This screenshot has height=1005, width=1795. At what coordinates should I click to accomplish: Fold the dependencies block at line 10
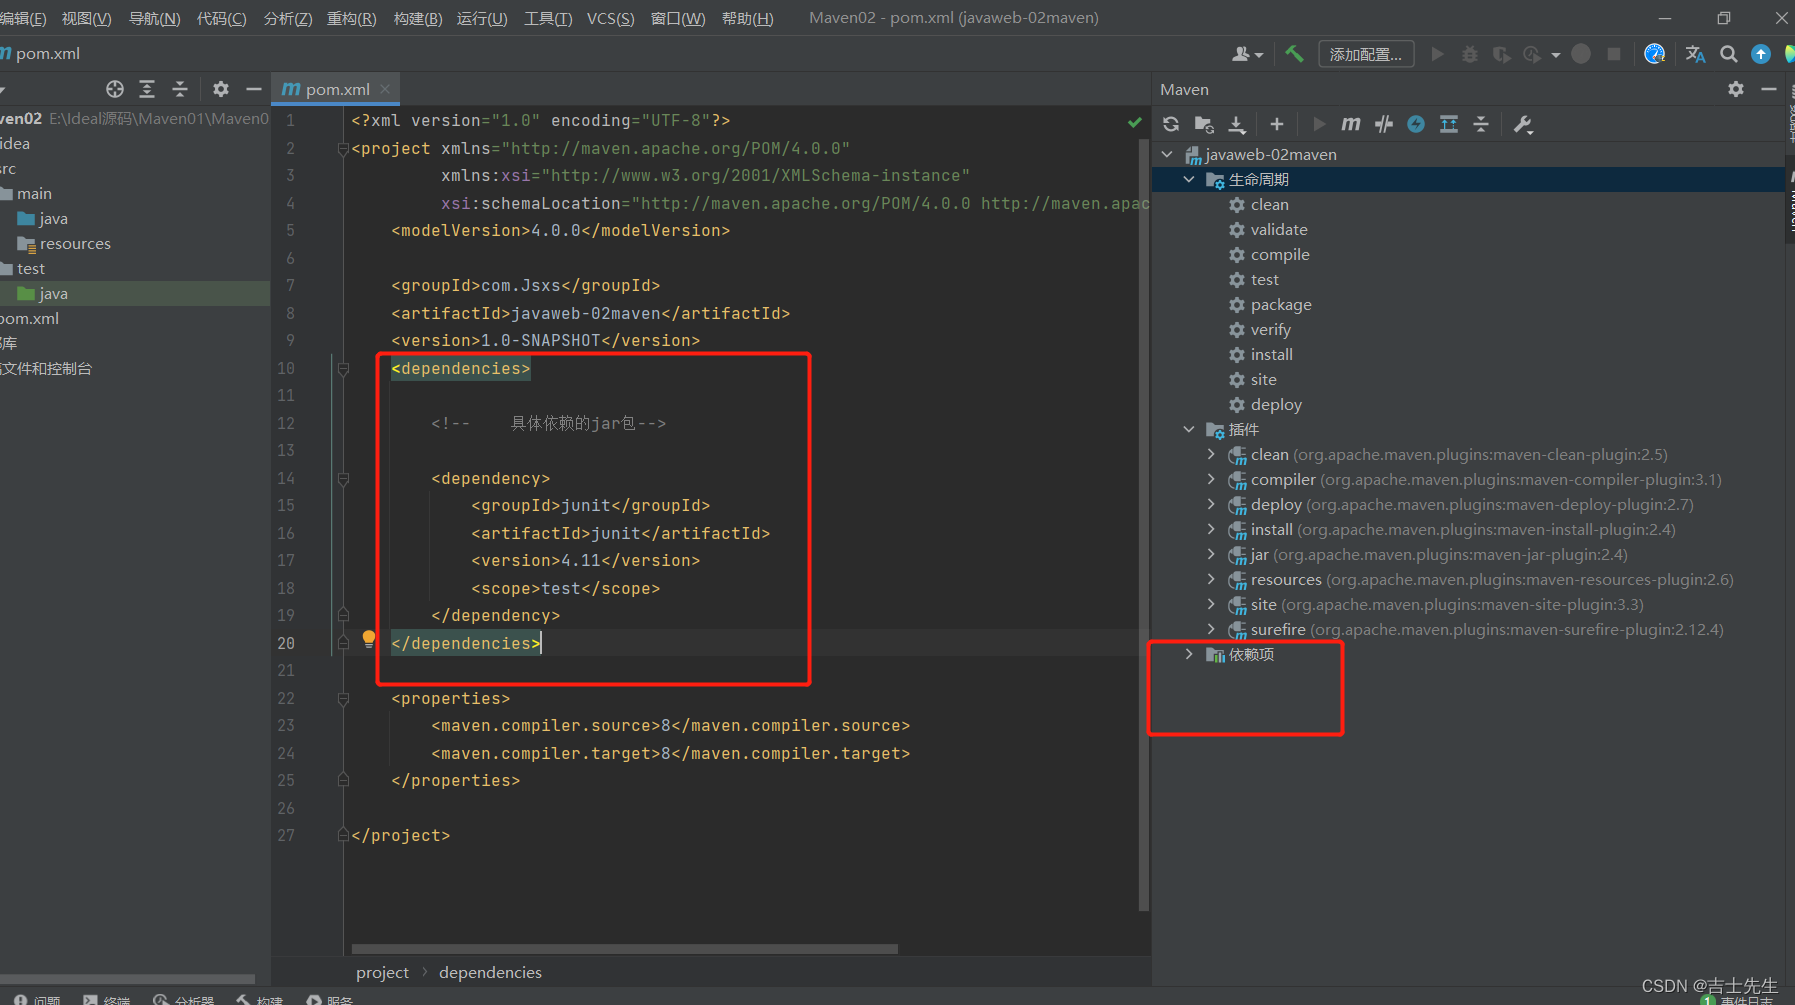[343, 369]
